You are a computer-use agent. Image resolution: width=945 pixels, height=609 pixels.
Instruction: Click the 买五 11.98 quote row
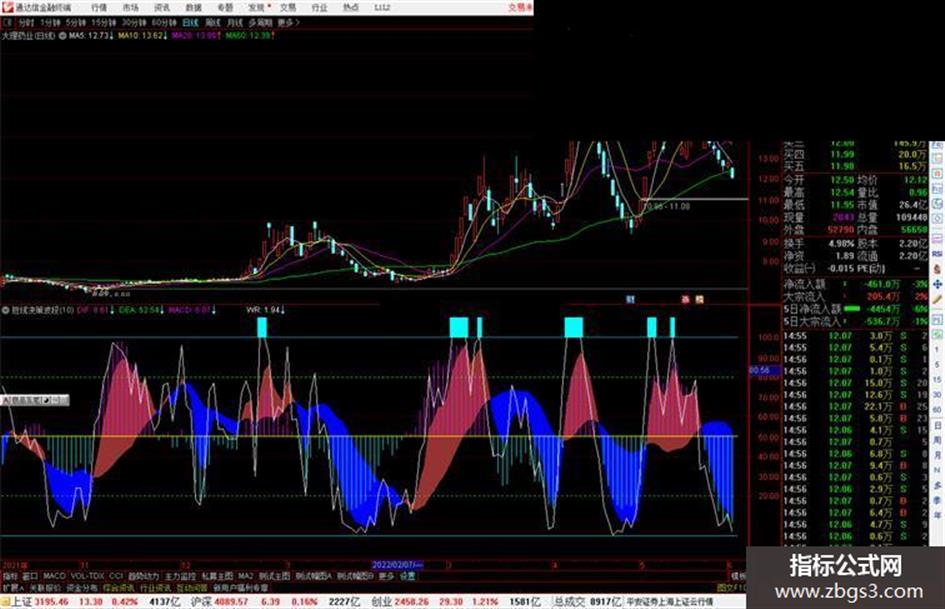tap(855, 166)
